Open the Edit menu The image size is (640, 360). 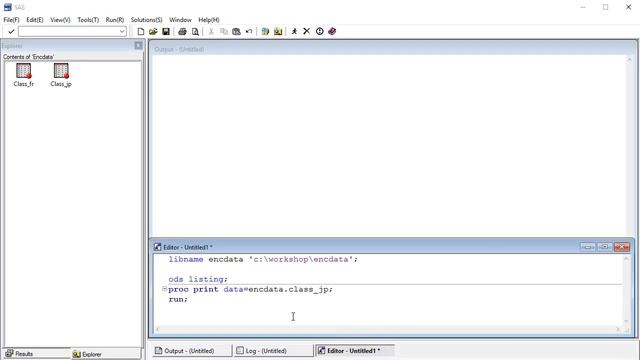pyautogui.click(x=35, y=20)
